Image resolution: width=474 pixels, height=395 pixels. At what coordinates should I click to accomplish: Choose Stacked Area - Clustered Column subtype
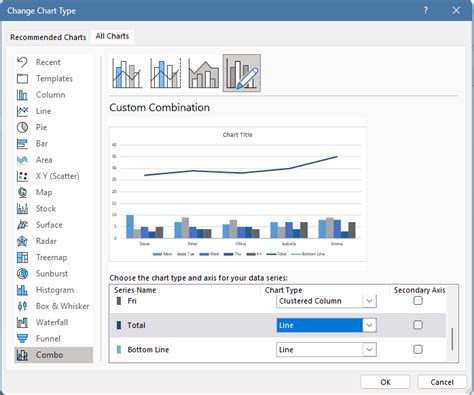[x=204, y=73]
